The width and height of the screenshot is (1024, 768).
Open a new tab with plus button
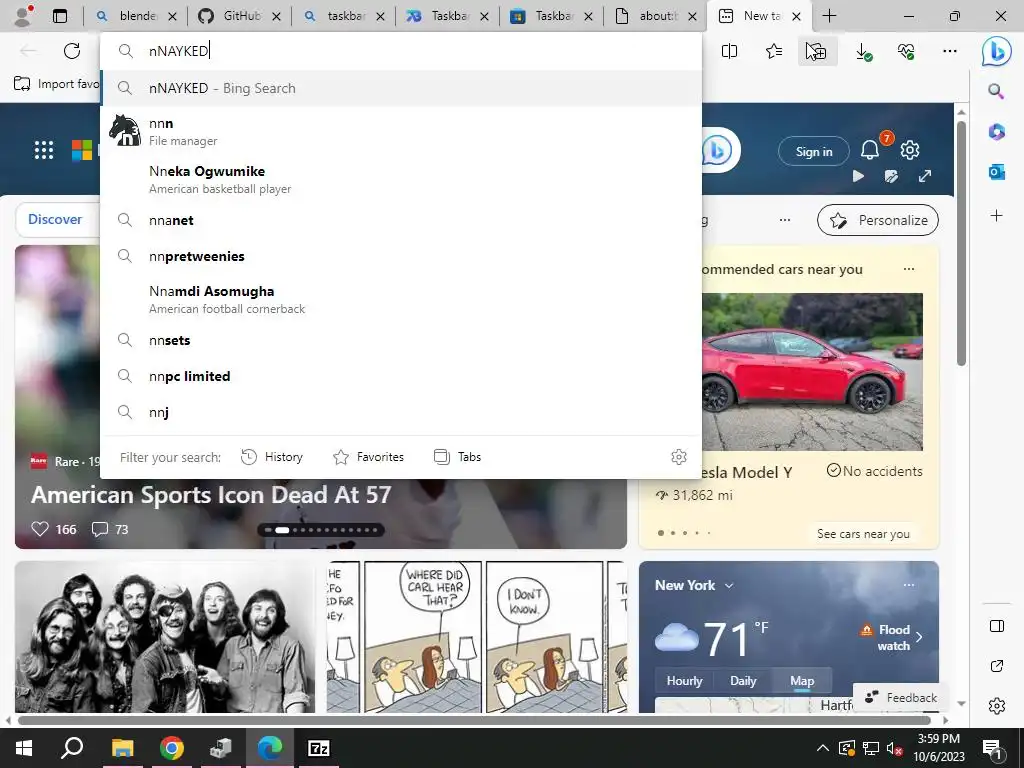(829, 16)
